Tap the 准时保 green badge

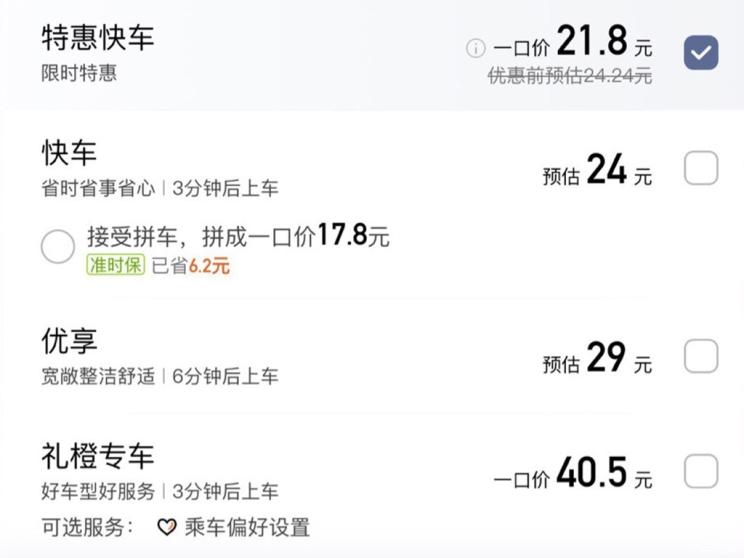[x=115, y=265]
